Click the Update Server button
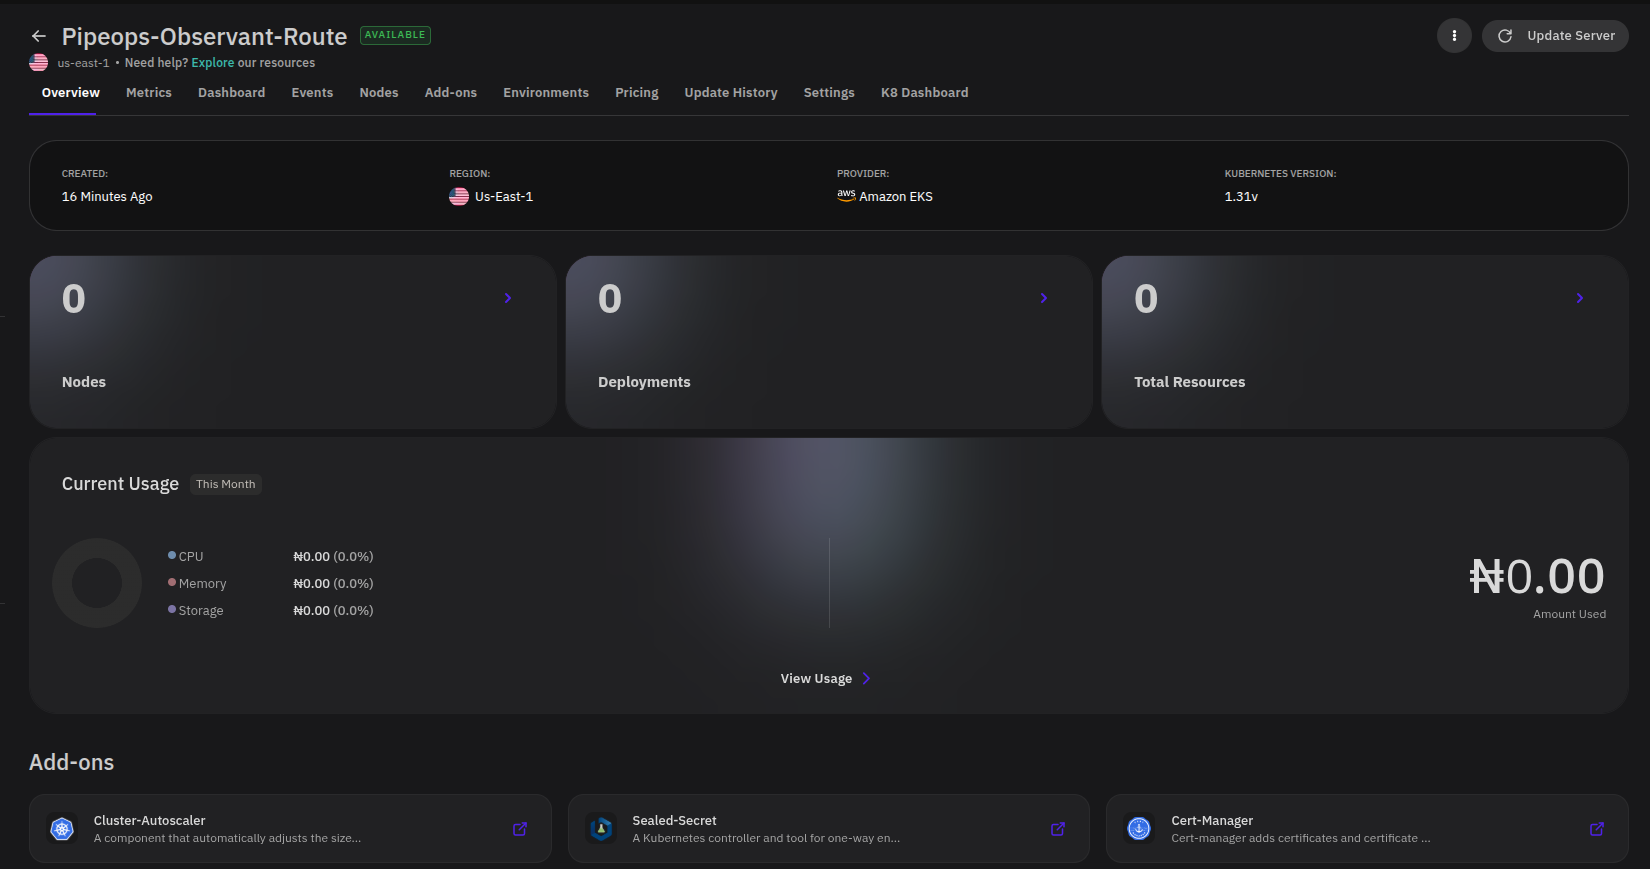 pyautogui.click(x=1555, y=36)
